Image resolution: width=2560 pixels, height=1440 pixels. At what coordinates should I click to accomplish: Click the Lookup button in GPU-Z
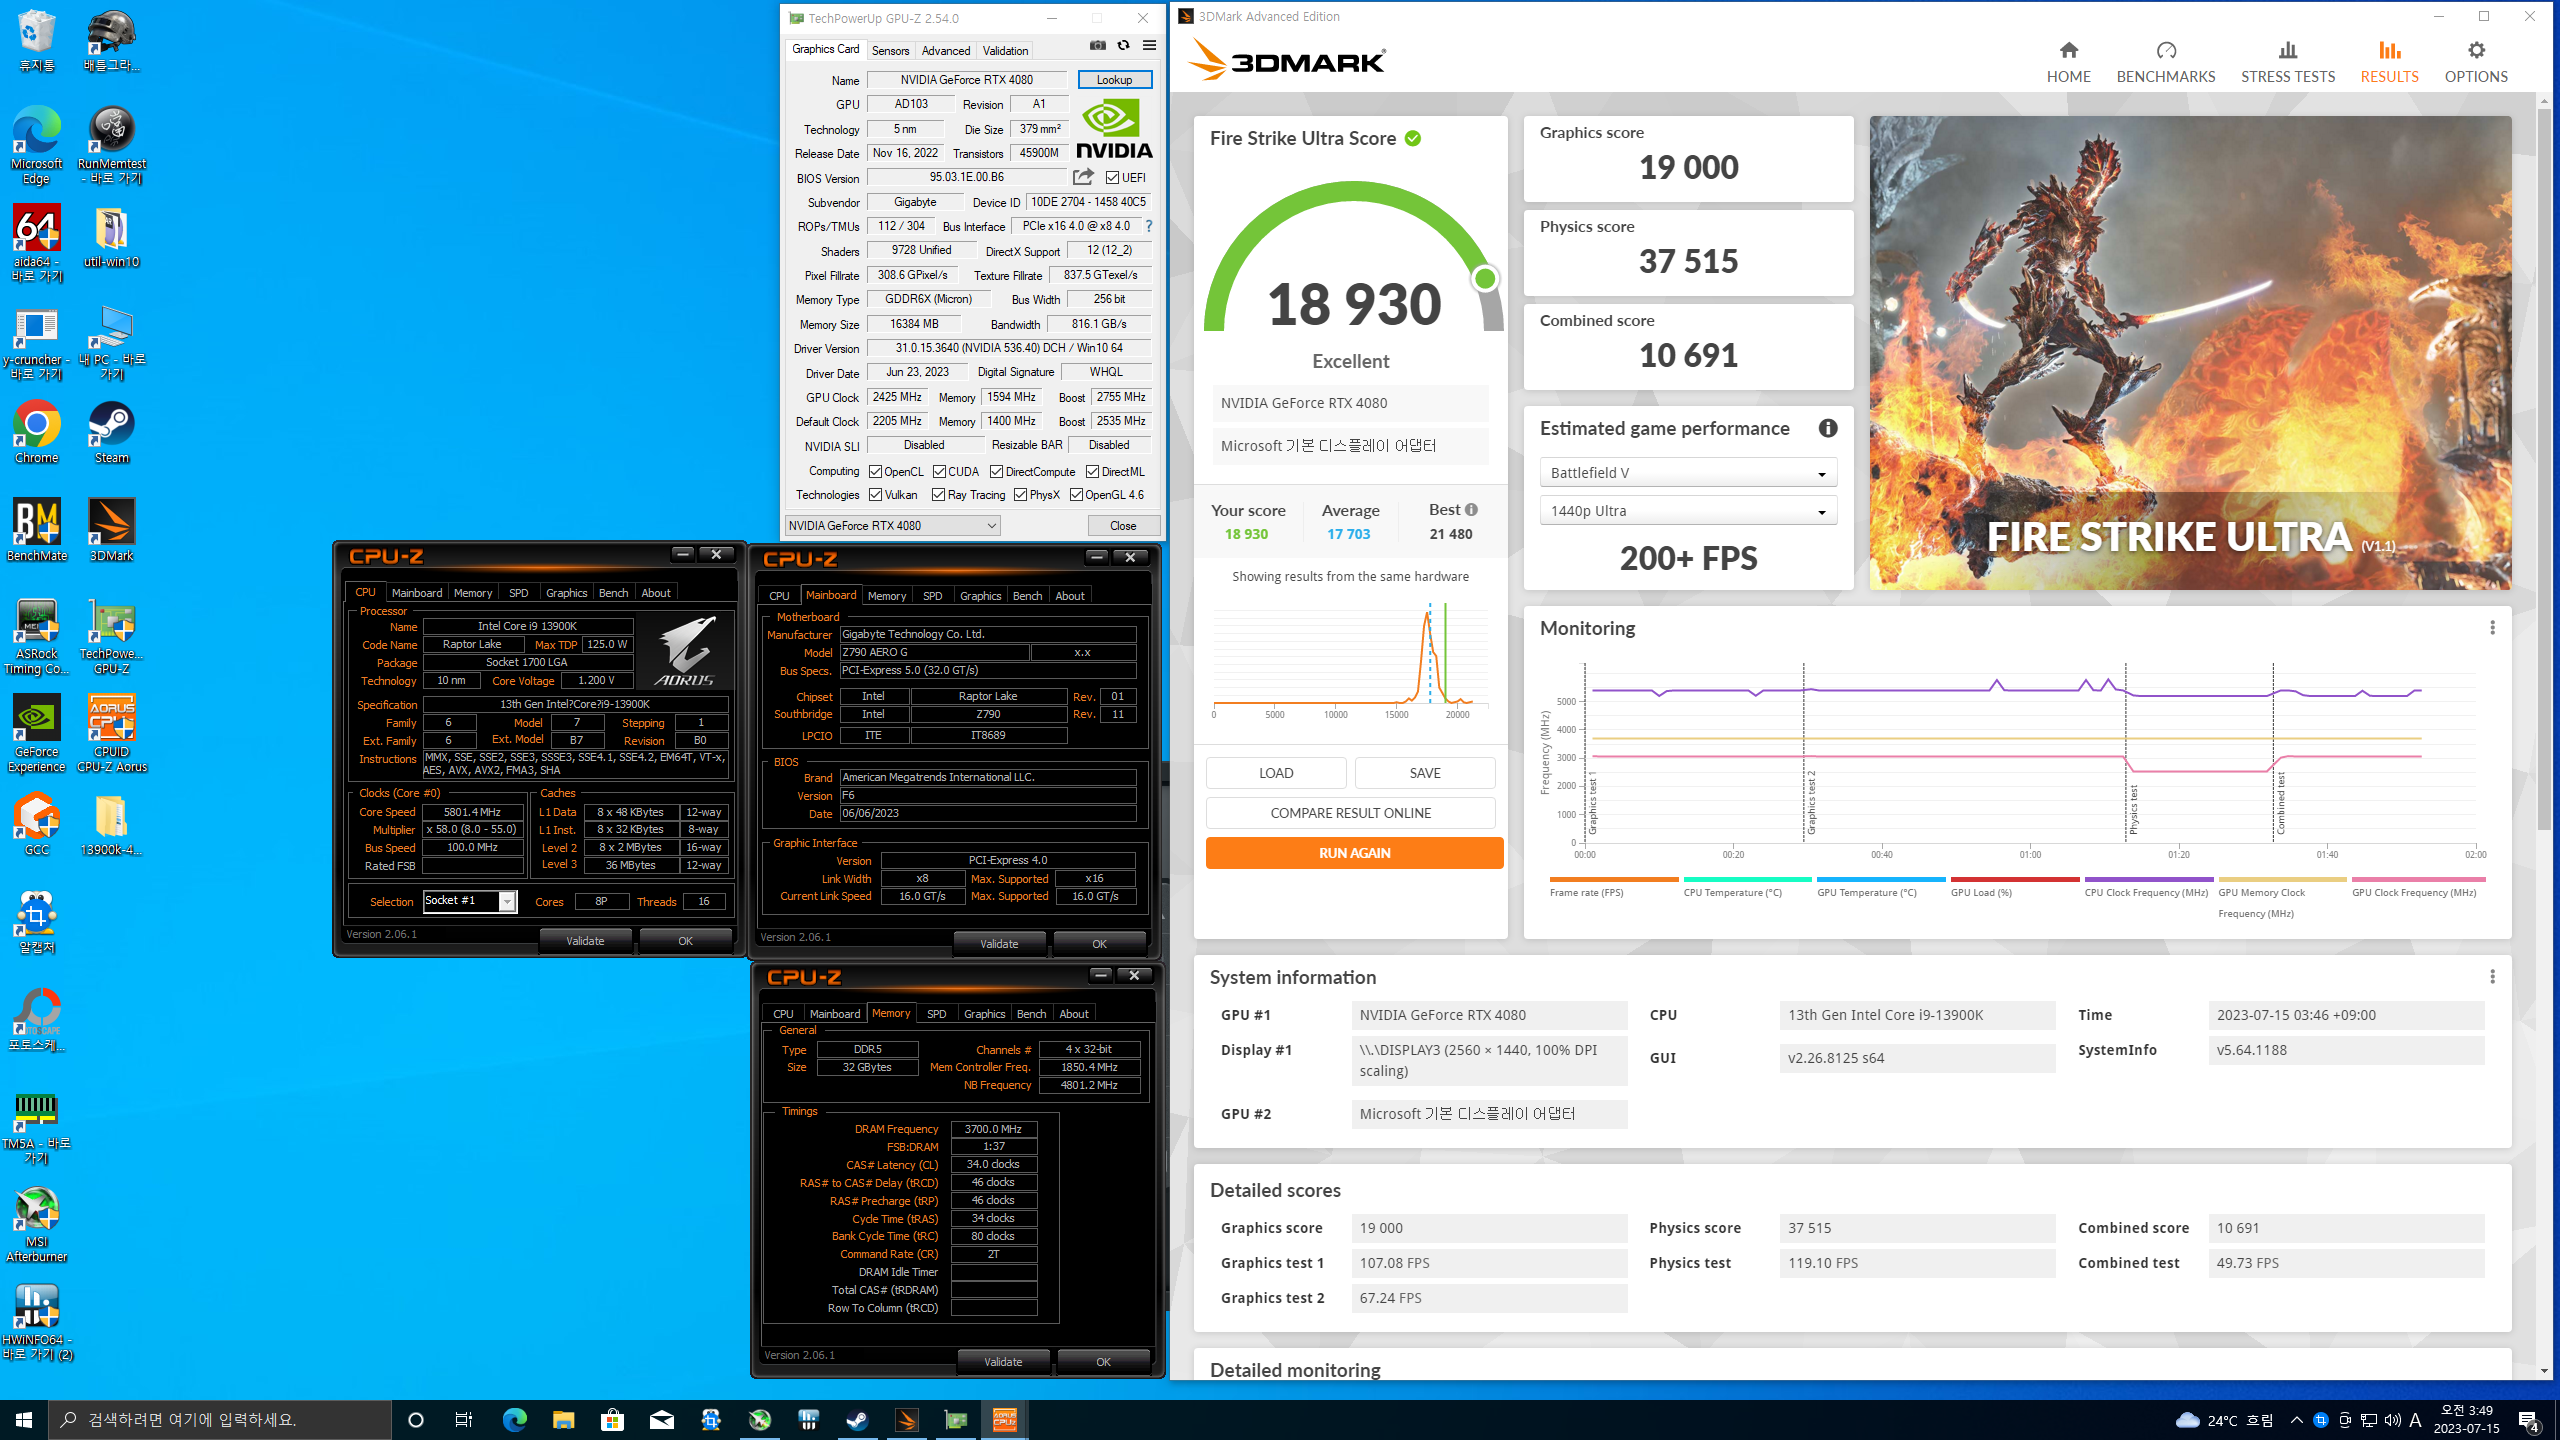pos(1114,80)
